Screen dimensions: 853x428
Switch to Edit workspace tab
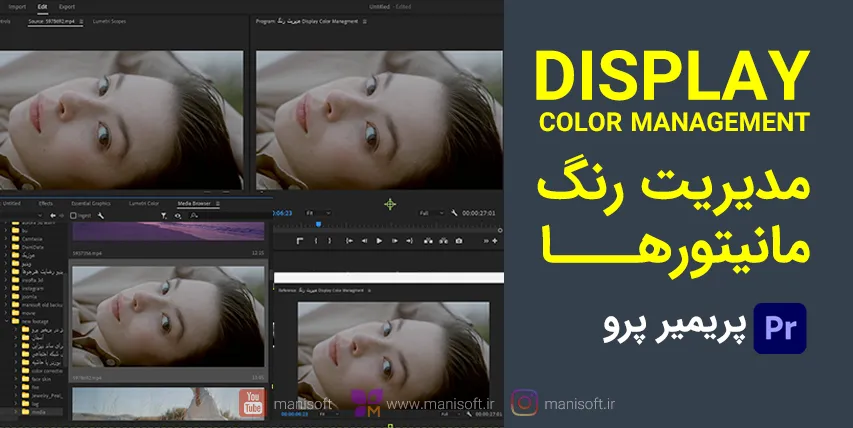tap(42, 7)
